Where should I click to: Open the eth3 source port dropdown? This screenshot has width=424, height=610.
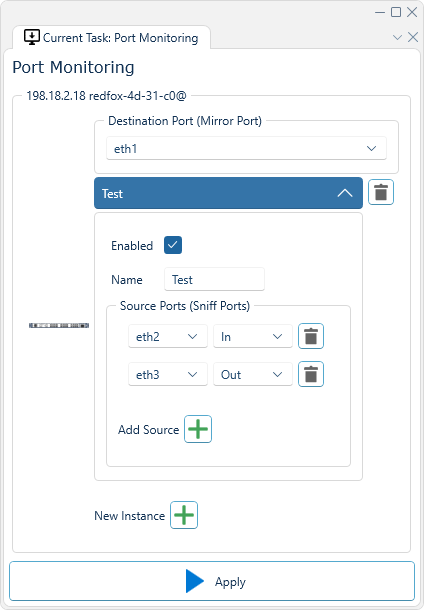click(168, 374)
